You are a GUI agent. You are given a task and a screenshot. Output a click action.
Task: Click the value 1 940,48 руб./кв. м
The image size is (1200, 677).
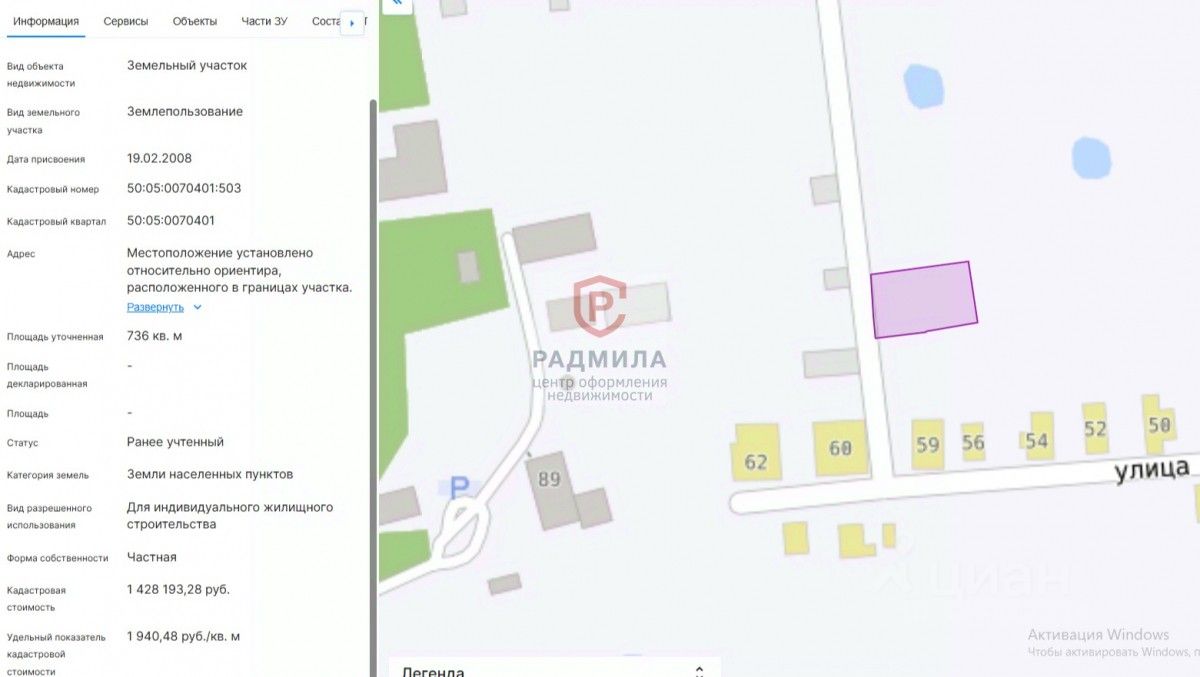coord(184,636)
